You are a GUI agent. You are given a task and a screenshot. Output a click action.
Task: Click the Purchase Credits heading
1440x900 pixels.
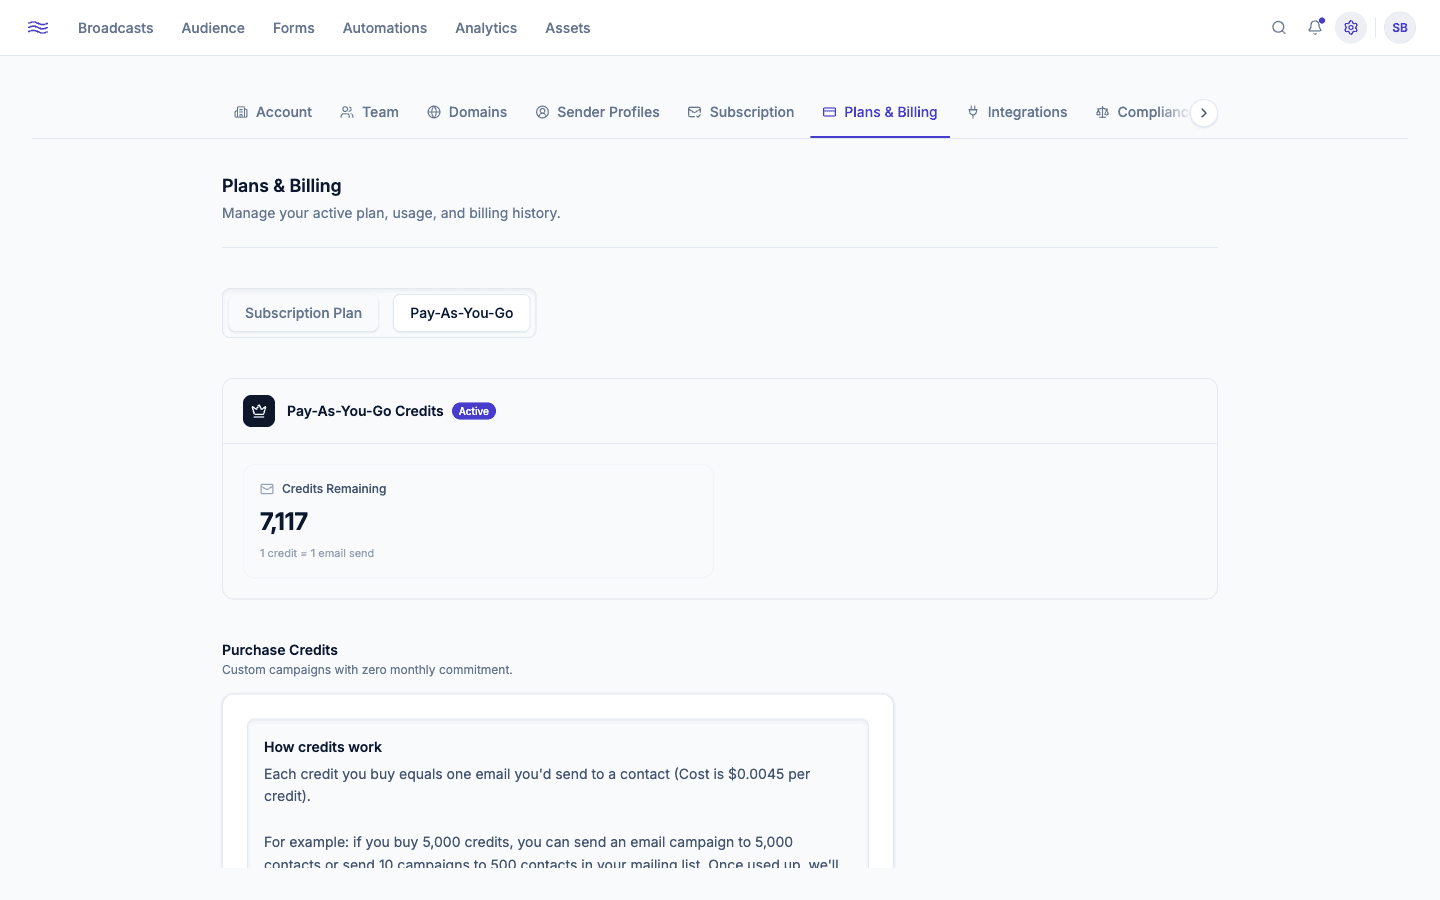click(x=280, y=650)
